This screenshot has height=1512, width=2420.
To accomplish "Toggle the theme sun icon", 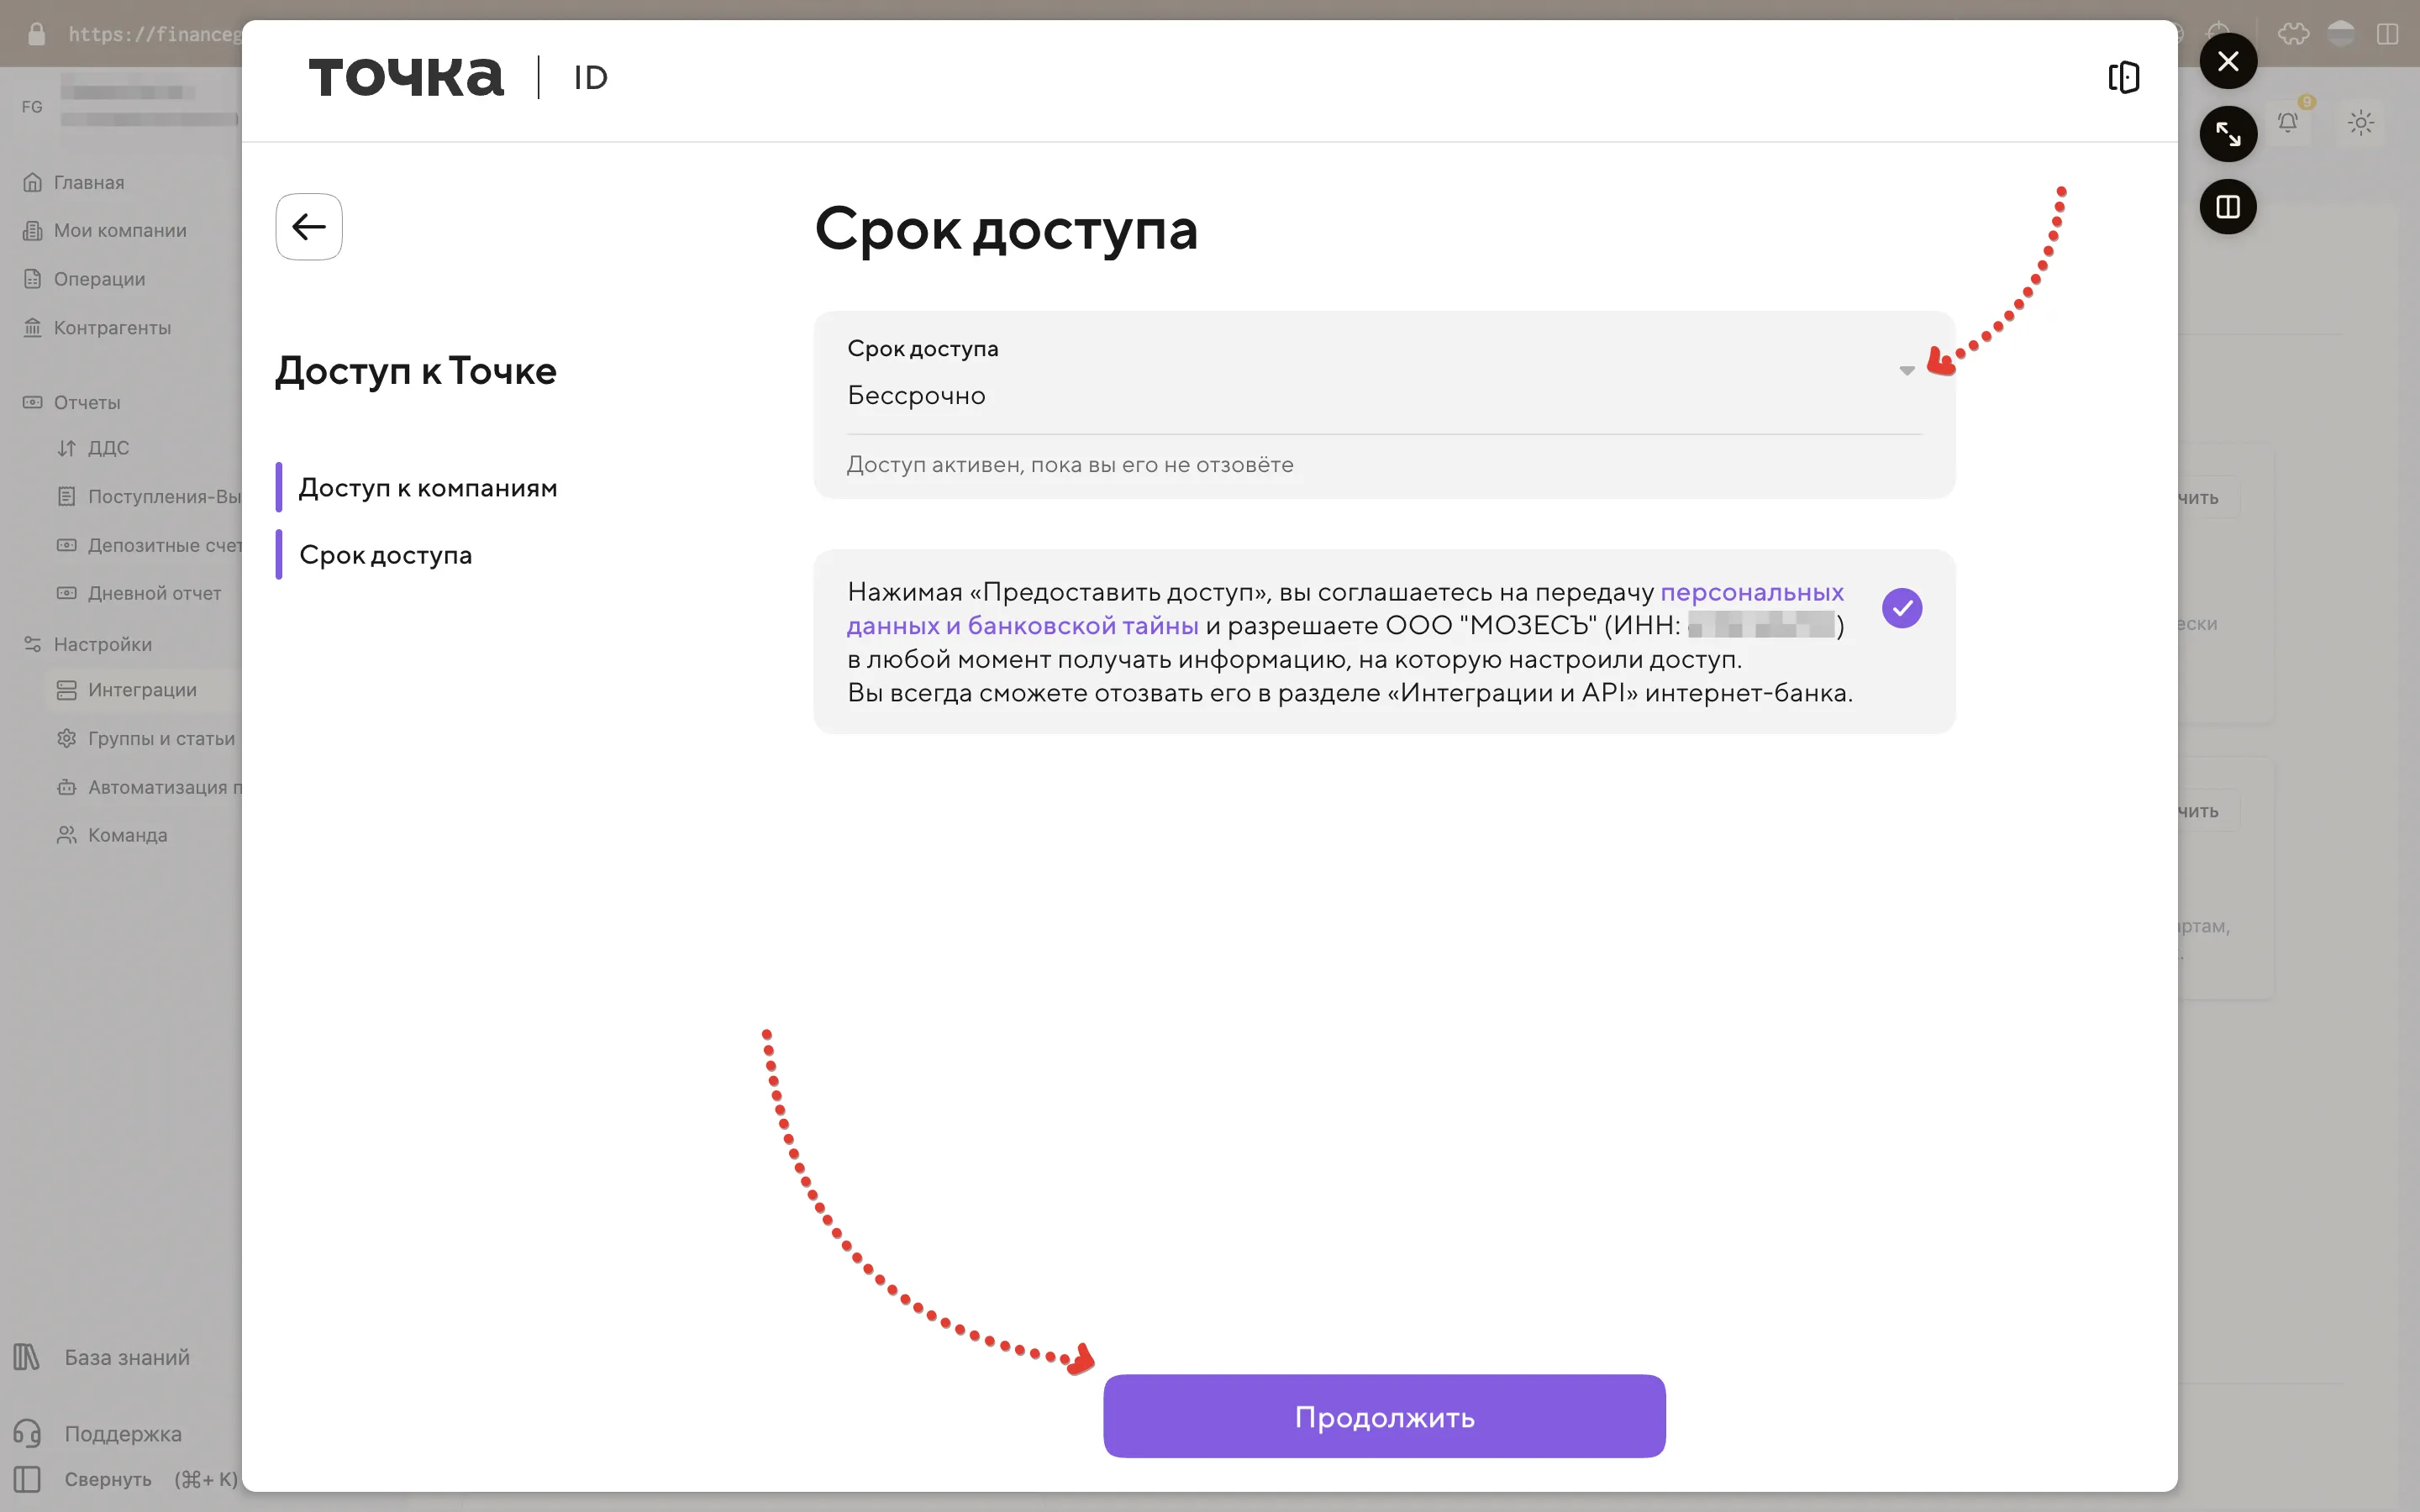I will (x=2361, y=123).
